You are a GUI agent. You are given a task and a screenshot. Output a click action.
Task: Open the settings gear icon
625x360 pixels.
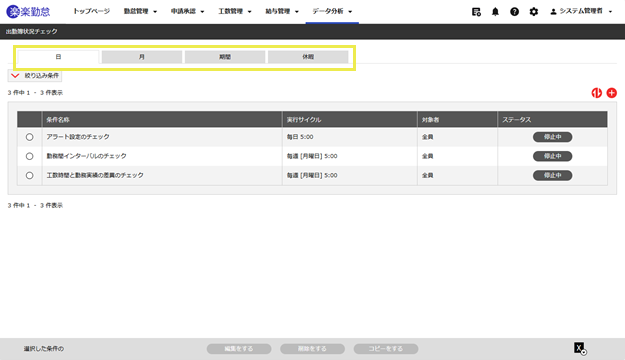[x=533, y=12]
